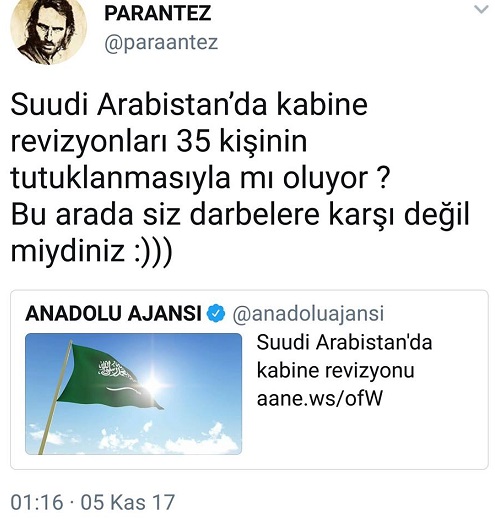Visit the @paraantez handle link

tap(161, 44)
